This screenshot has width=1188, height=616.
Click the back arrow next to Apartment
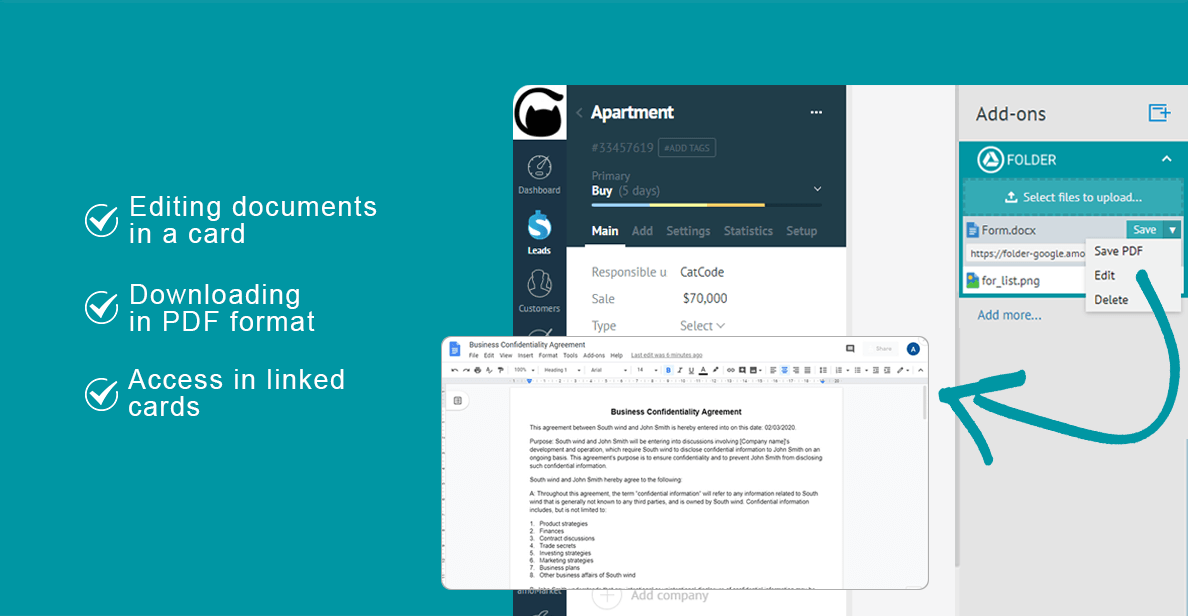coord(579,113)
